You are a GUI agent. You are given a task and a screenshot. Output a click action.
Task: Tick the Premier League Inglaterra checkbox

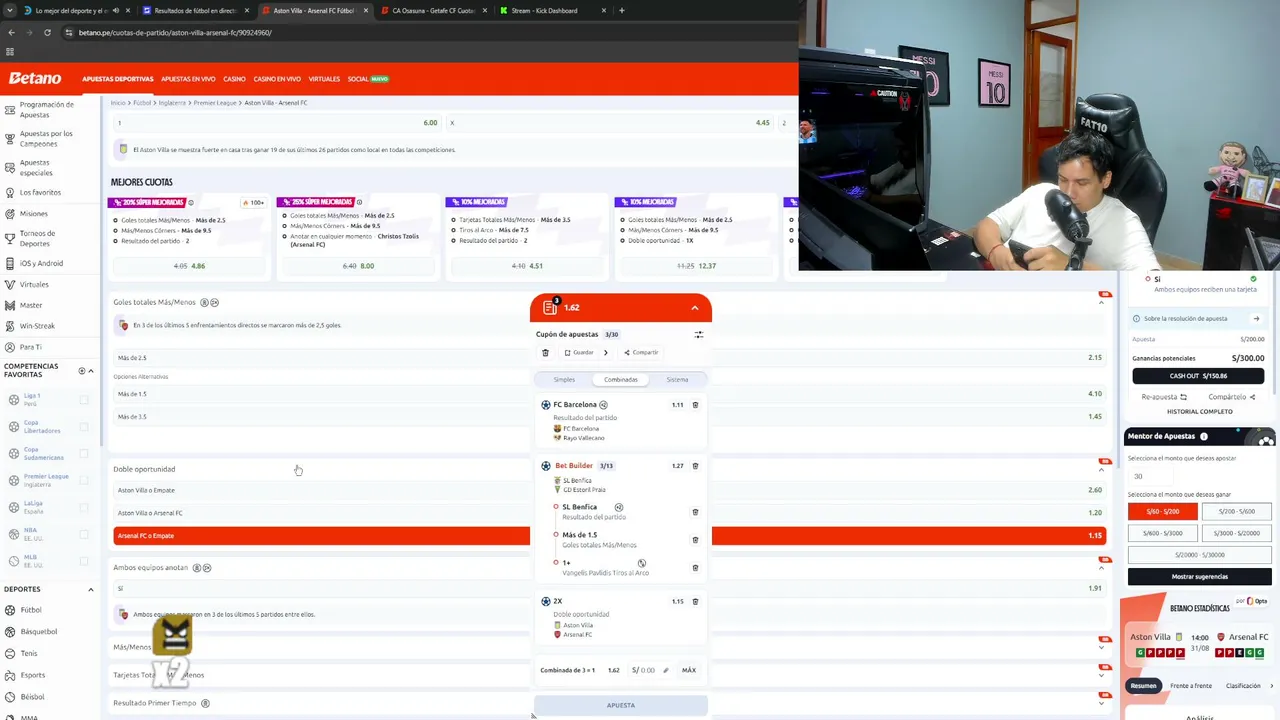coord(84,481)
